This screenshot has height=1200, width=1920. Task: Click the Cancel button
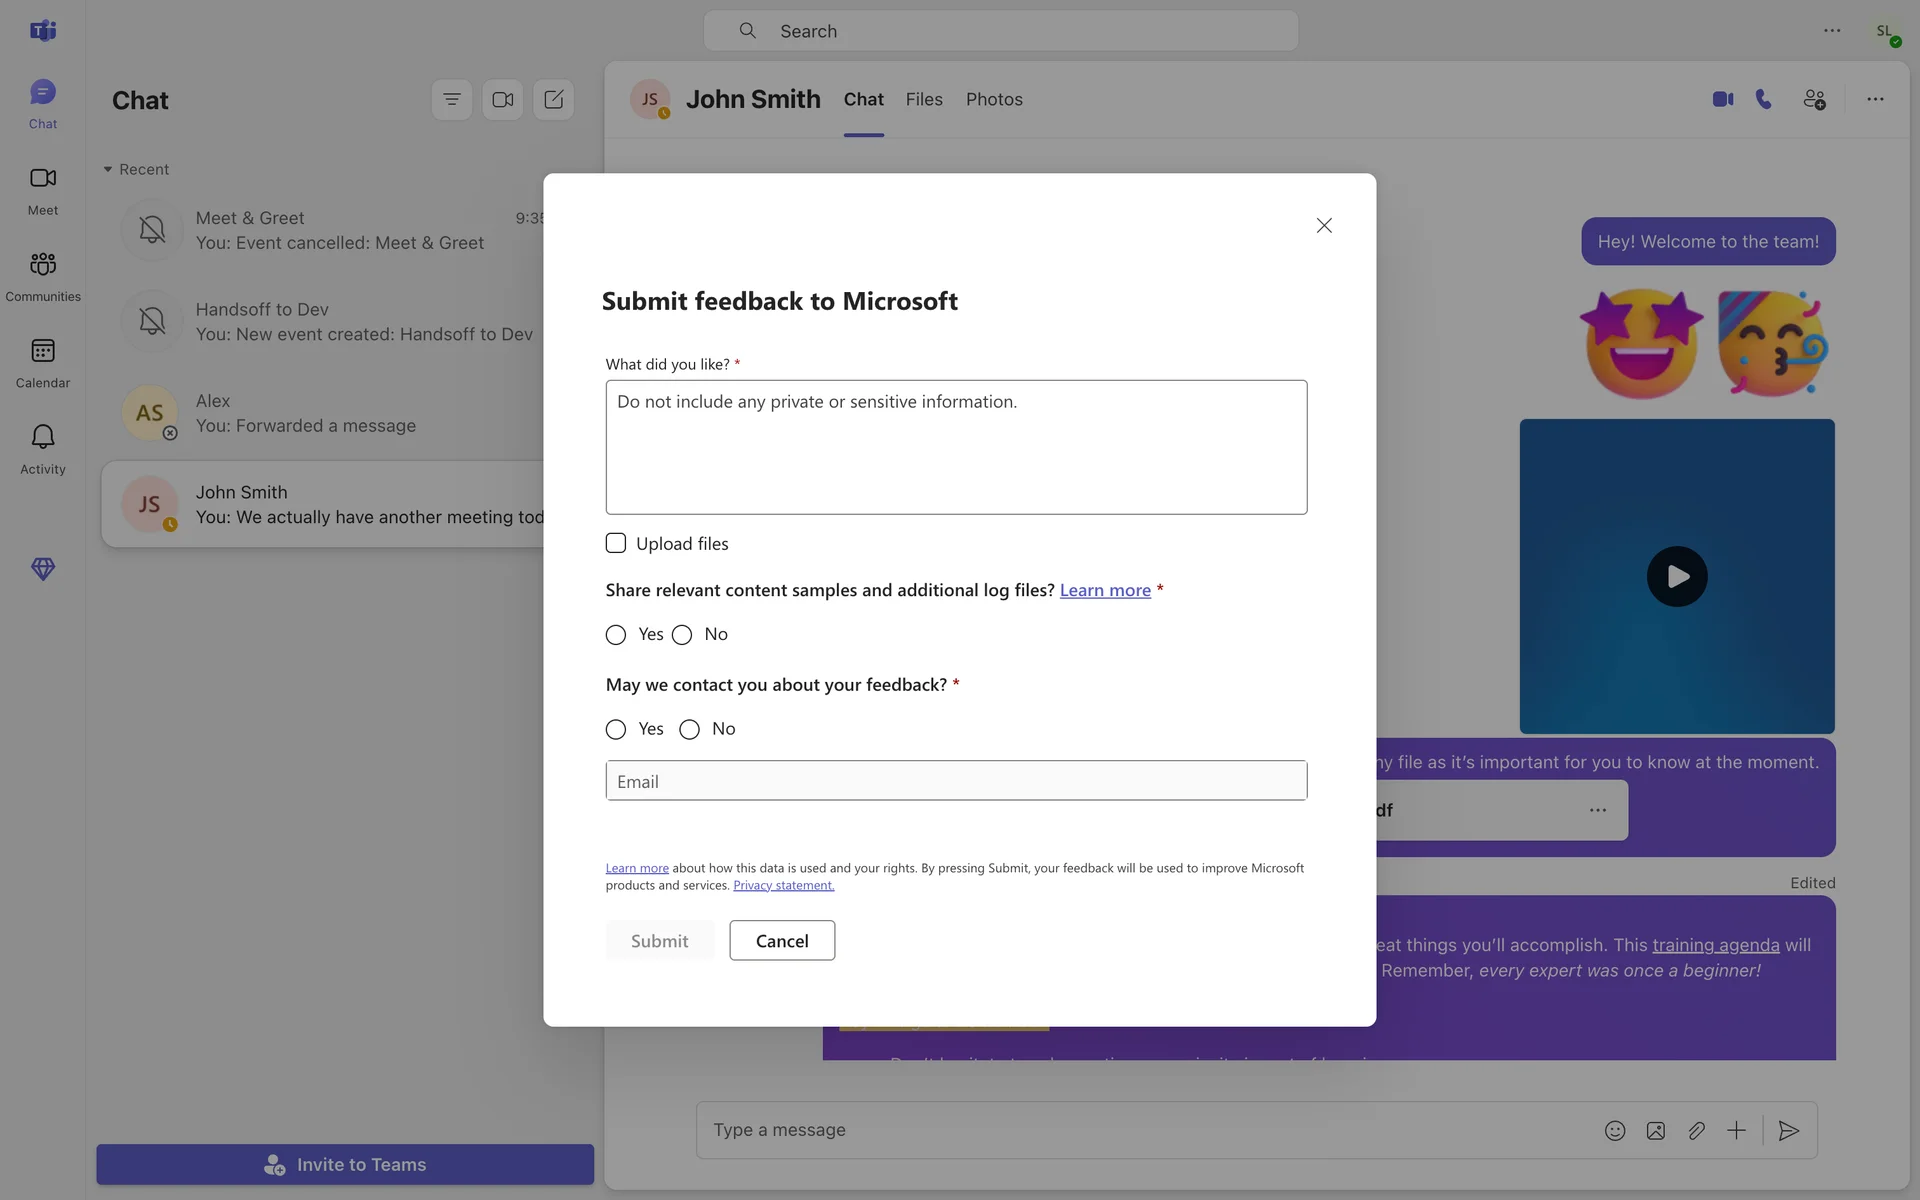(782, 941)
